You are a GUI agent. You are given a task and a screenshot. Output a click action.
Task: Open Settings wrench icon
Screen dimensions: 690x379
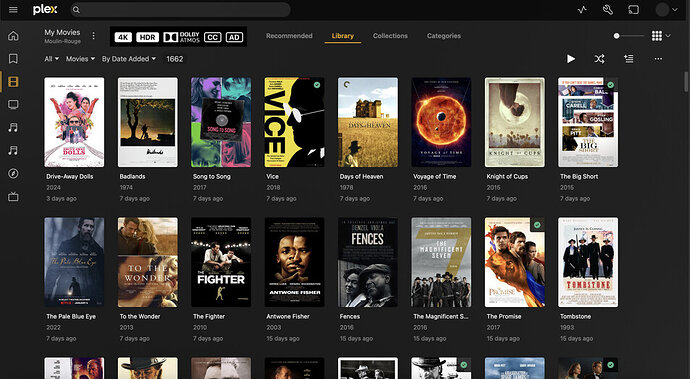click(x=608, y=10)
